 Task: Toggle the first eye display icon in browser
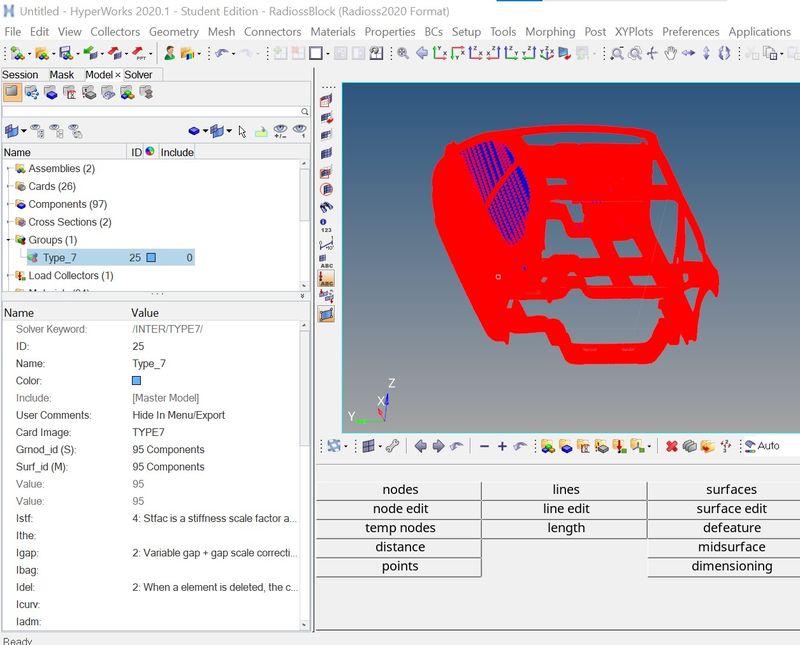(37, 131)
